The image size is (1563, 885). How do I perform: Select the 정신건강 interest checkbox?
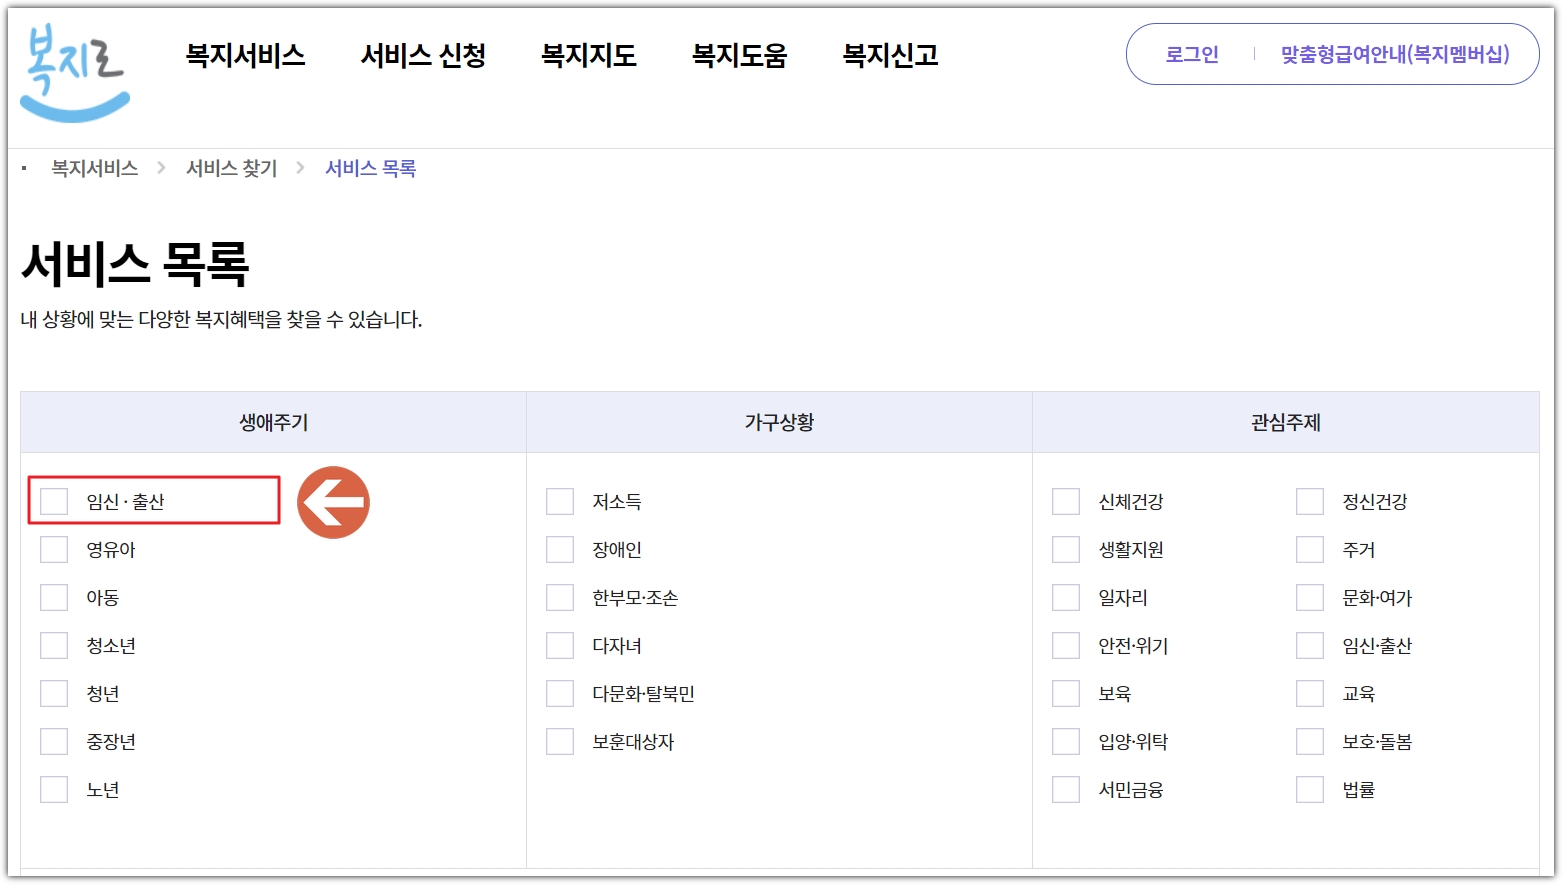1310,500
